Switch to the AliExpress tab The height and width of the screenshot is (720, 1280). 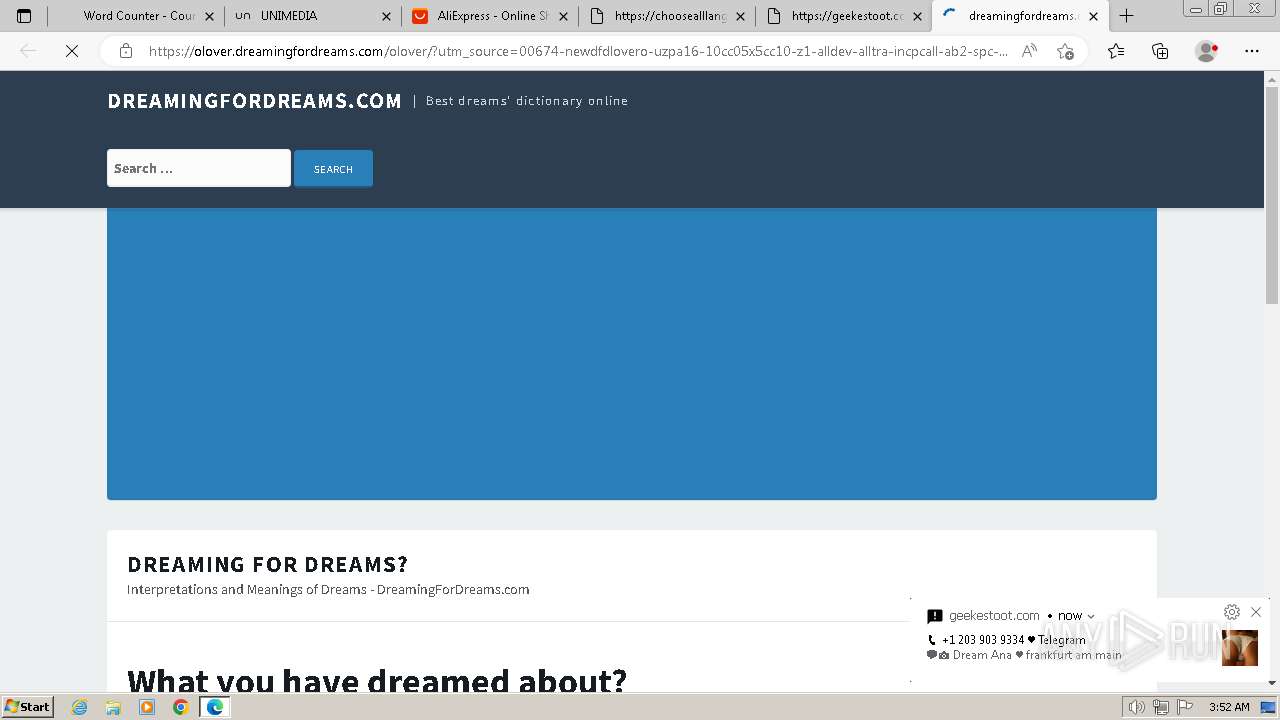489,16
